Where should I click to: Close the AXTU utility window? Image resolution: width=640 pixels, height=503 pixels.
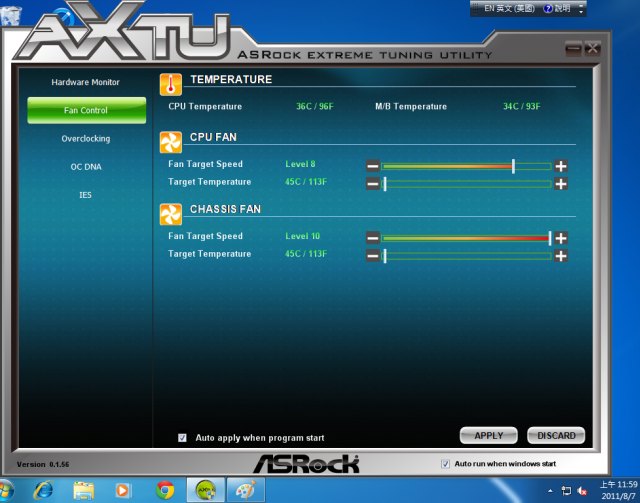(592, 49)
